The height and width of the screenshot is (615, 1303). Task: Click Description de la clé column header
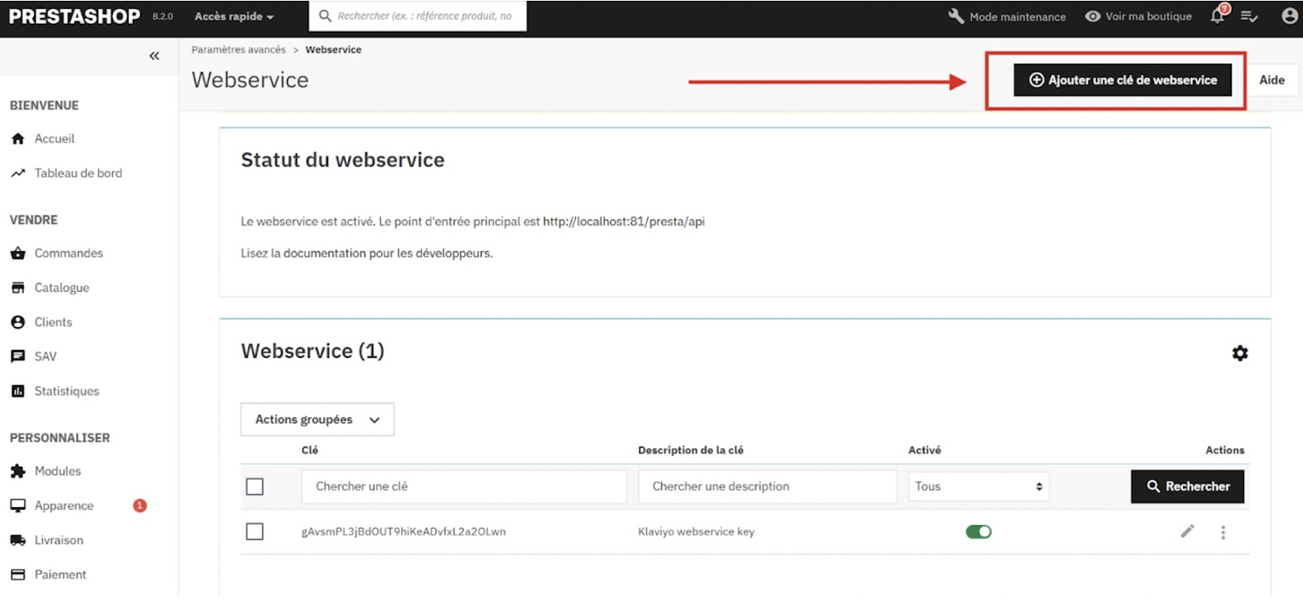pos(690,450)
